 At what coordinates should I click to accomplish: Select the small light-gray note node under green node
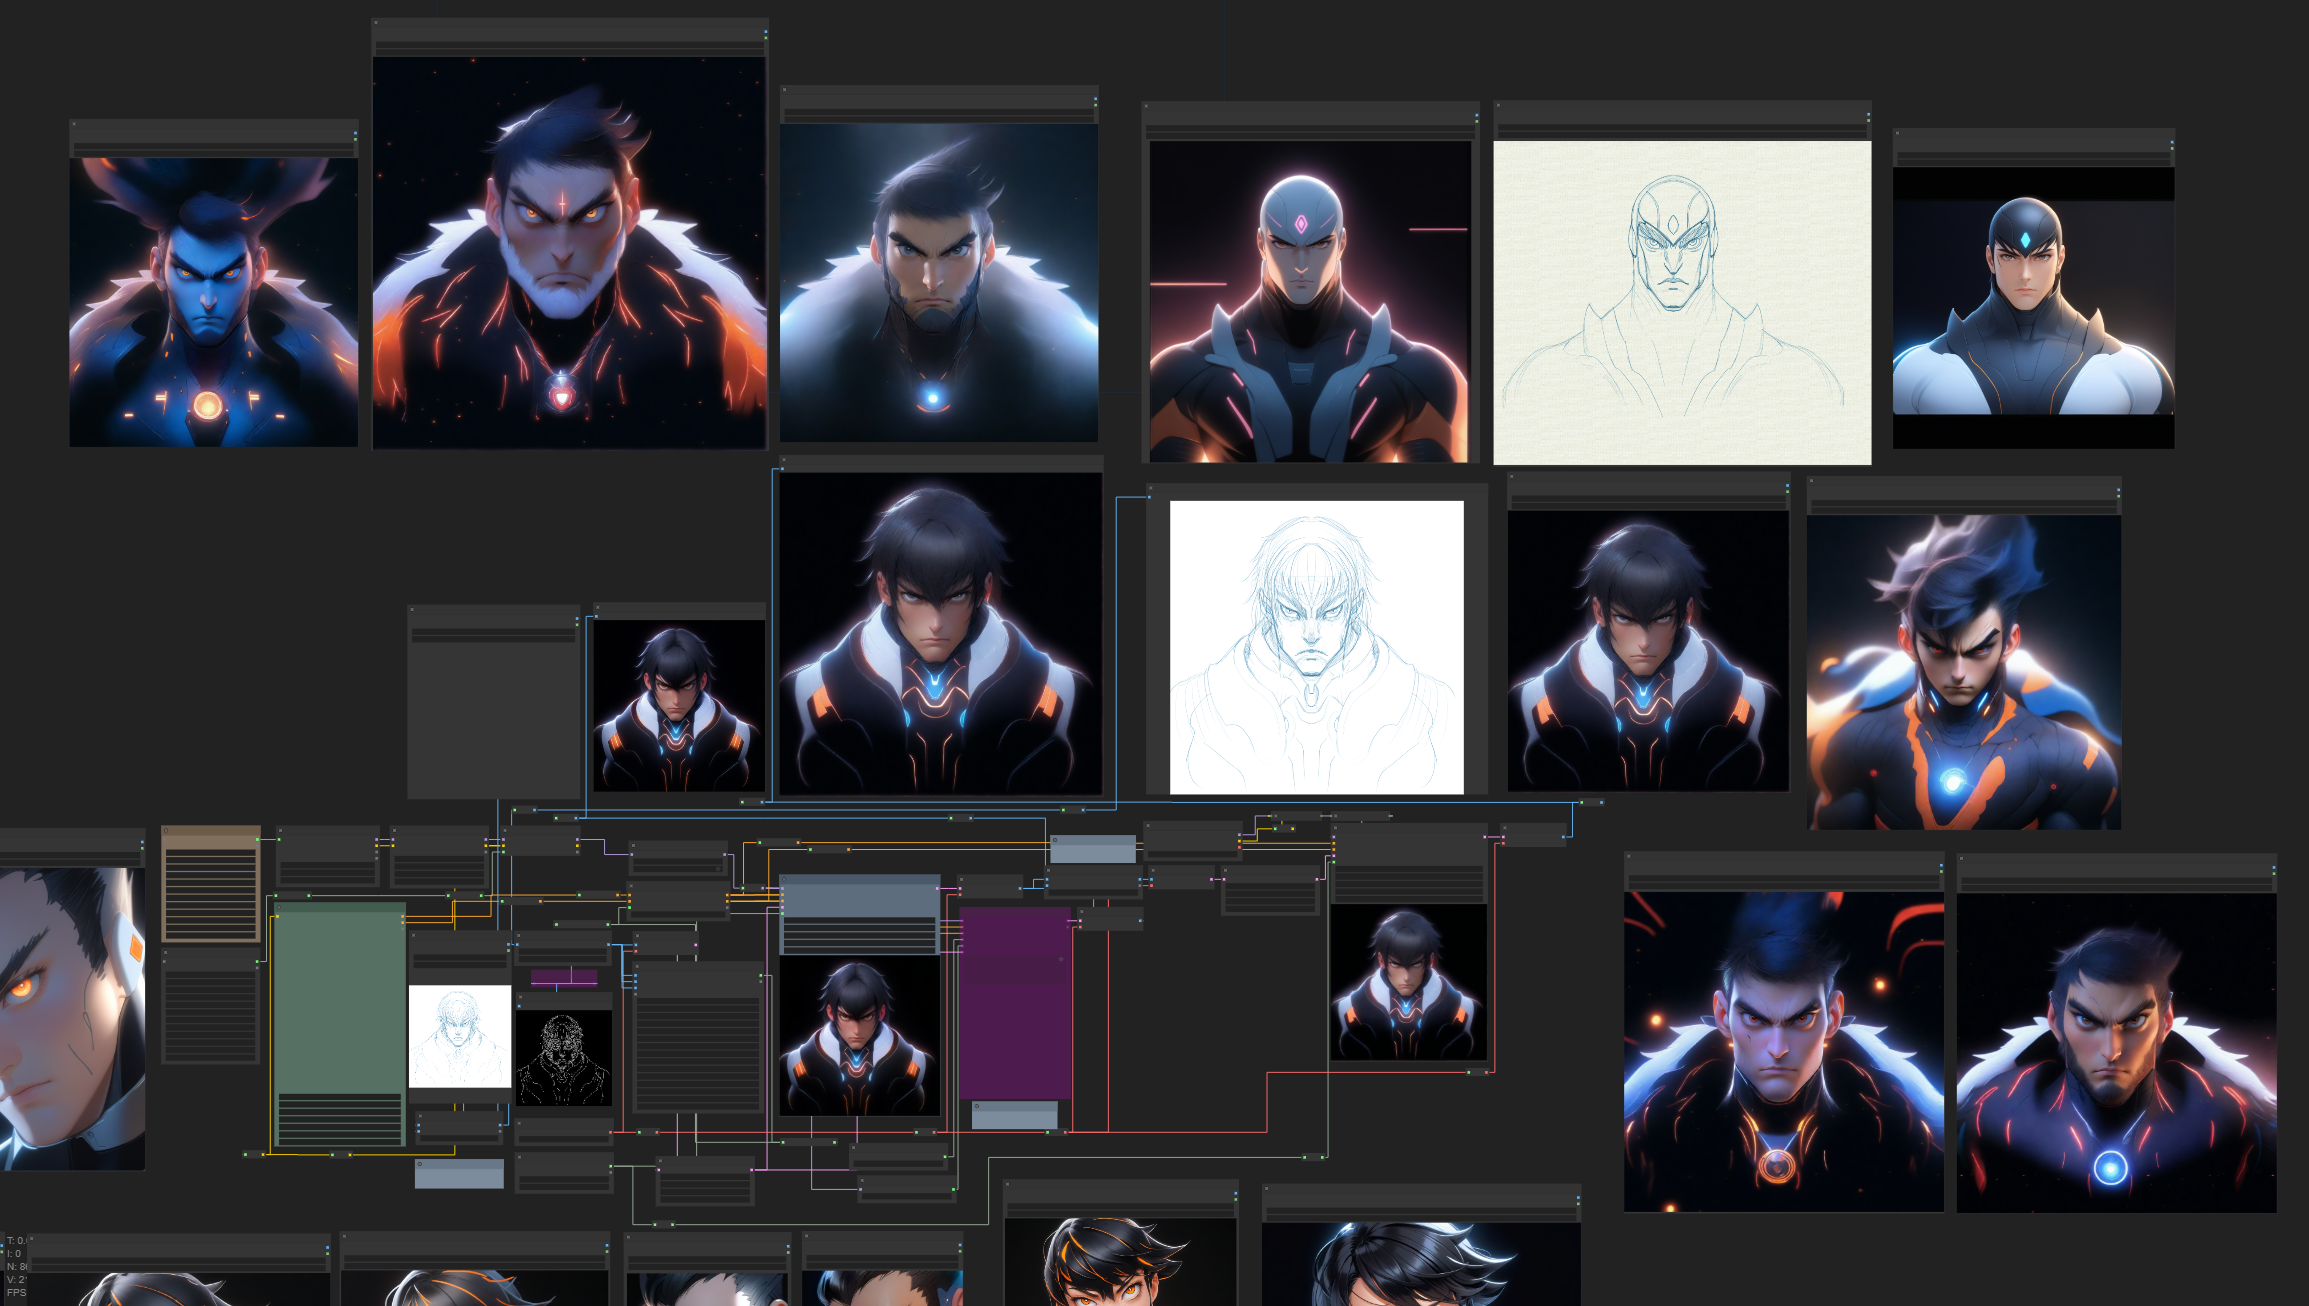point(459,1174)
